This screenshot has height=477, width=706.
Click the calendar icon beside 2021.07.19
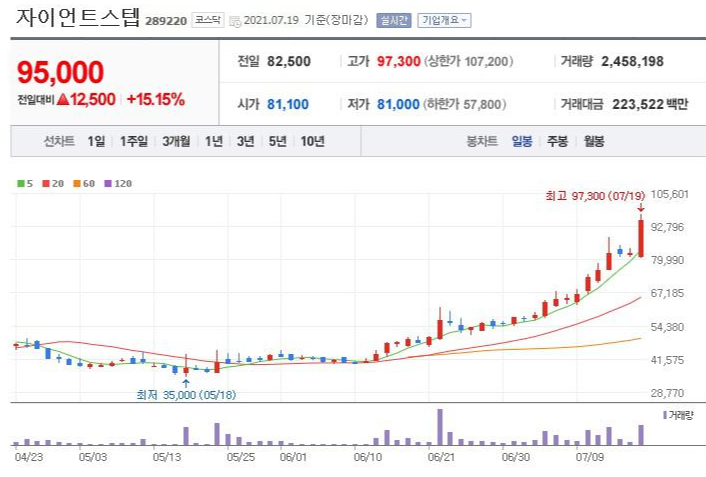click(235, 21)
